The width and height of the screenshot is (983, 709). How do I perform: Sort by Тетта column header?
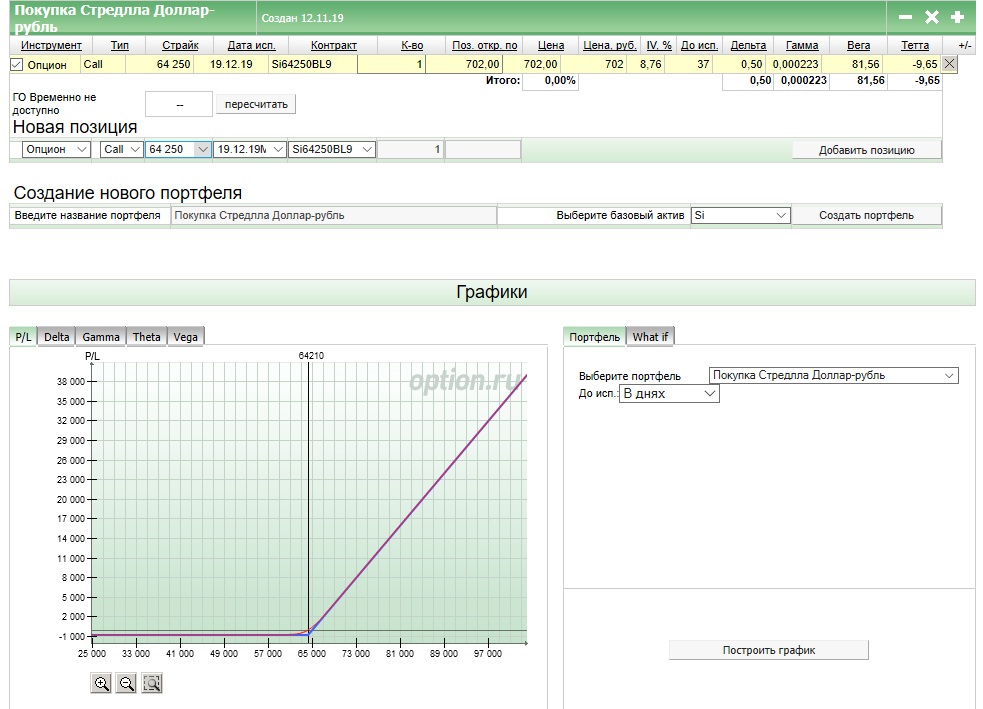[915, 45]
